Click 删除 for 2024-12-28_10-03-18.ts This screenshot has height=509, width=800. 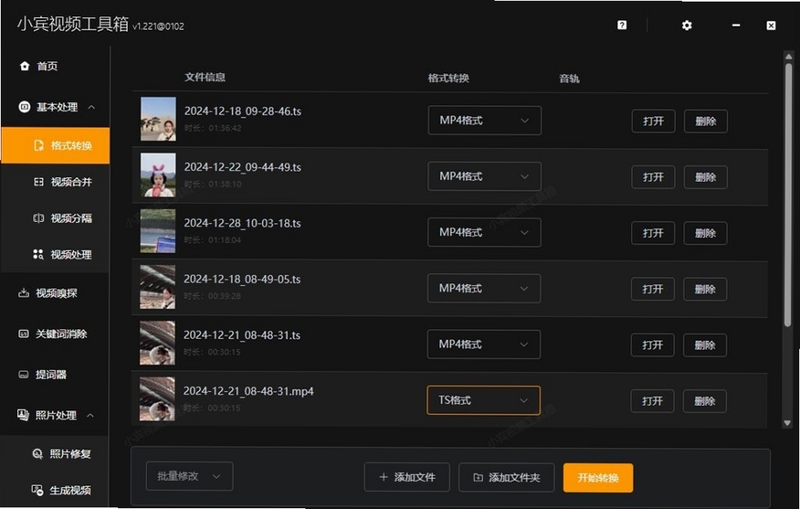[705, 233]
